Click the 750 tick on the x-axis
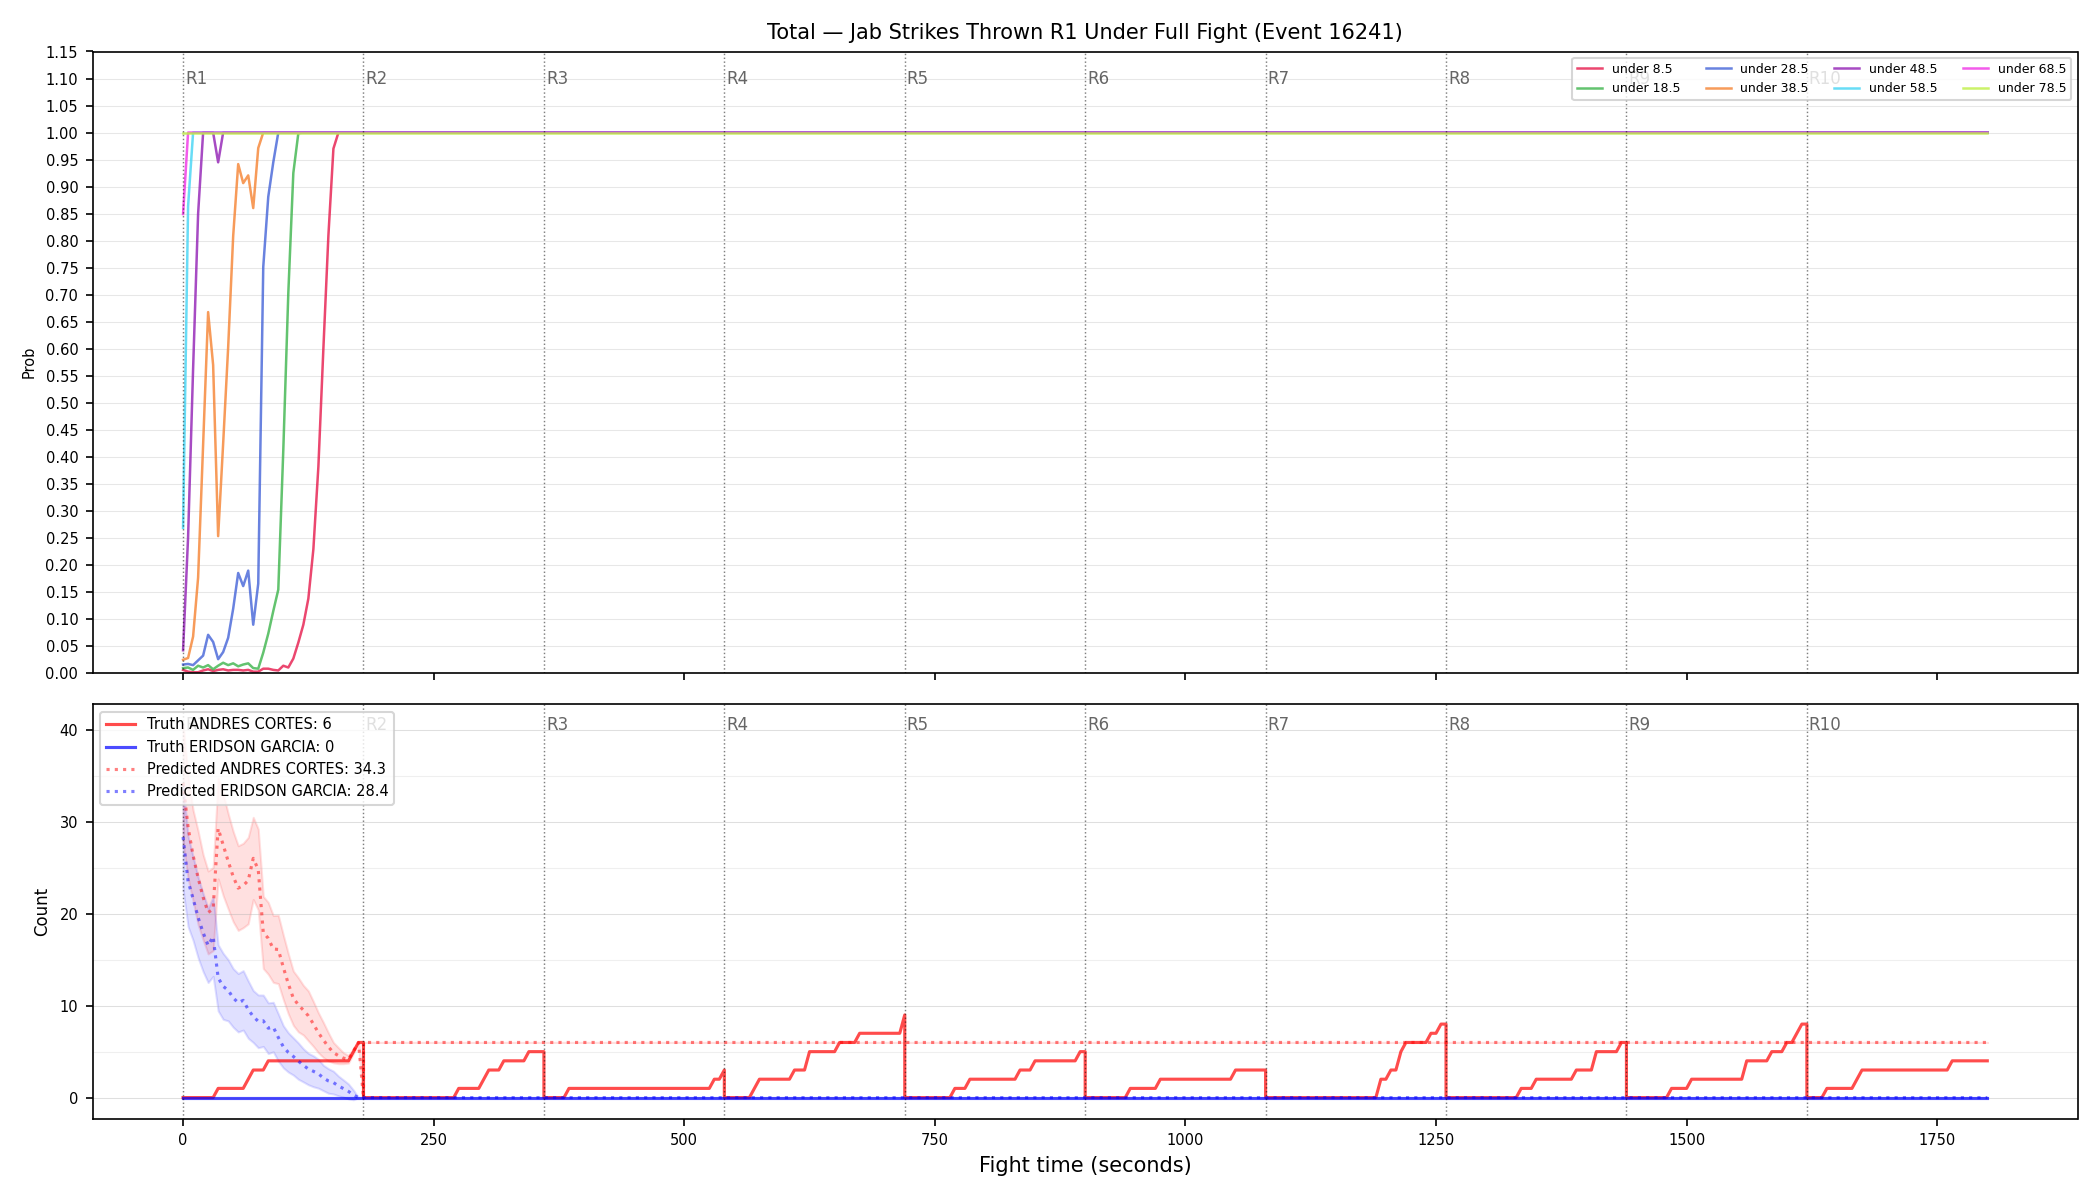Viewport: 2100px width, 1200px height. (934, 1139)
